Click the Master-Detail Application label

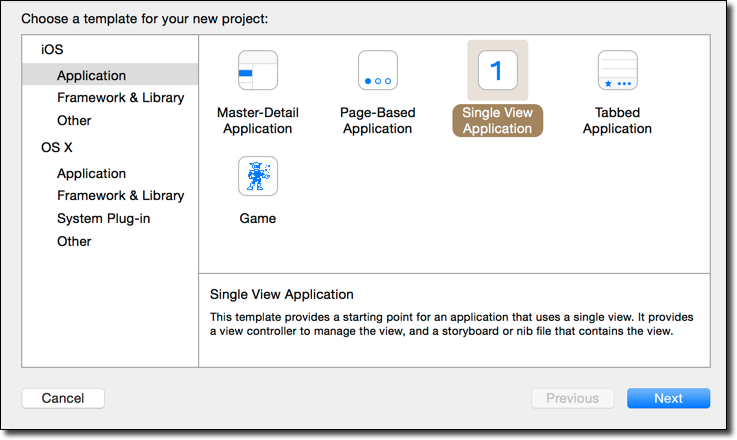coord(258,120)
